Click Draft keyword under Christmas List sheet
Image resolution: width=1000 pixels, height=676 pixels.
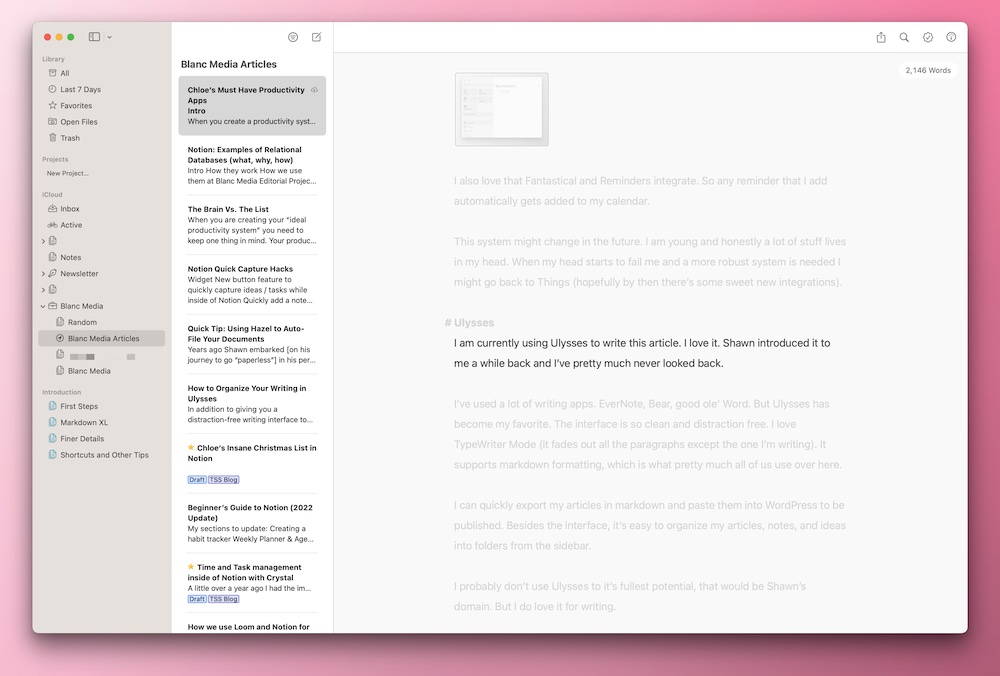(x=197, y=480)
